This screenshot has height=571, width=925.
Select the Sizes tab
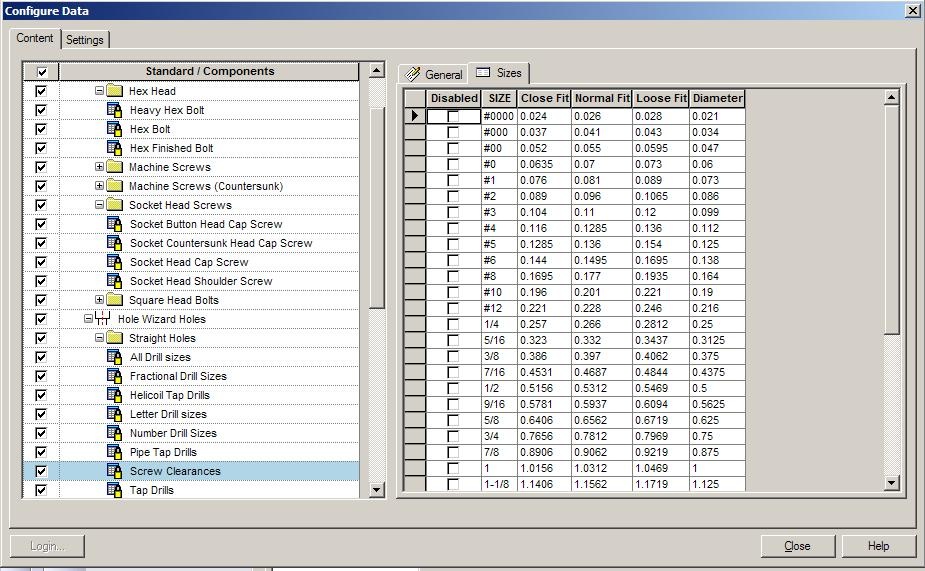pos(499,73)
